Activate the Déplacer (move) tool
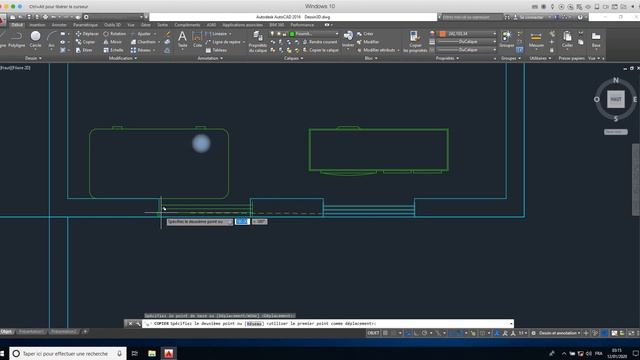This screenshot has height=360, width=640. (x=87, y=34)
